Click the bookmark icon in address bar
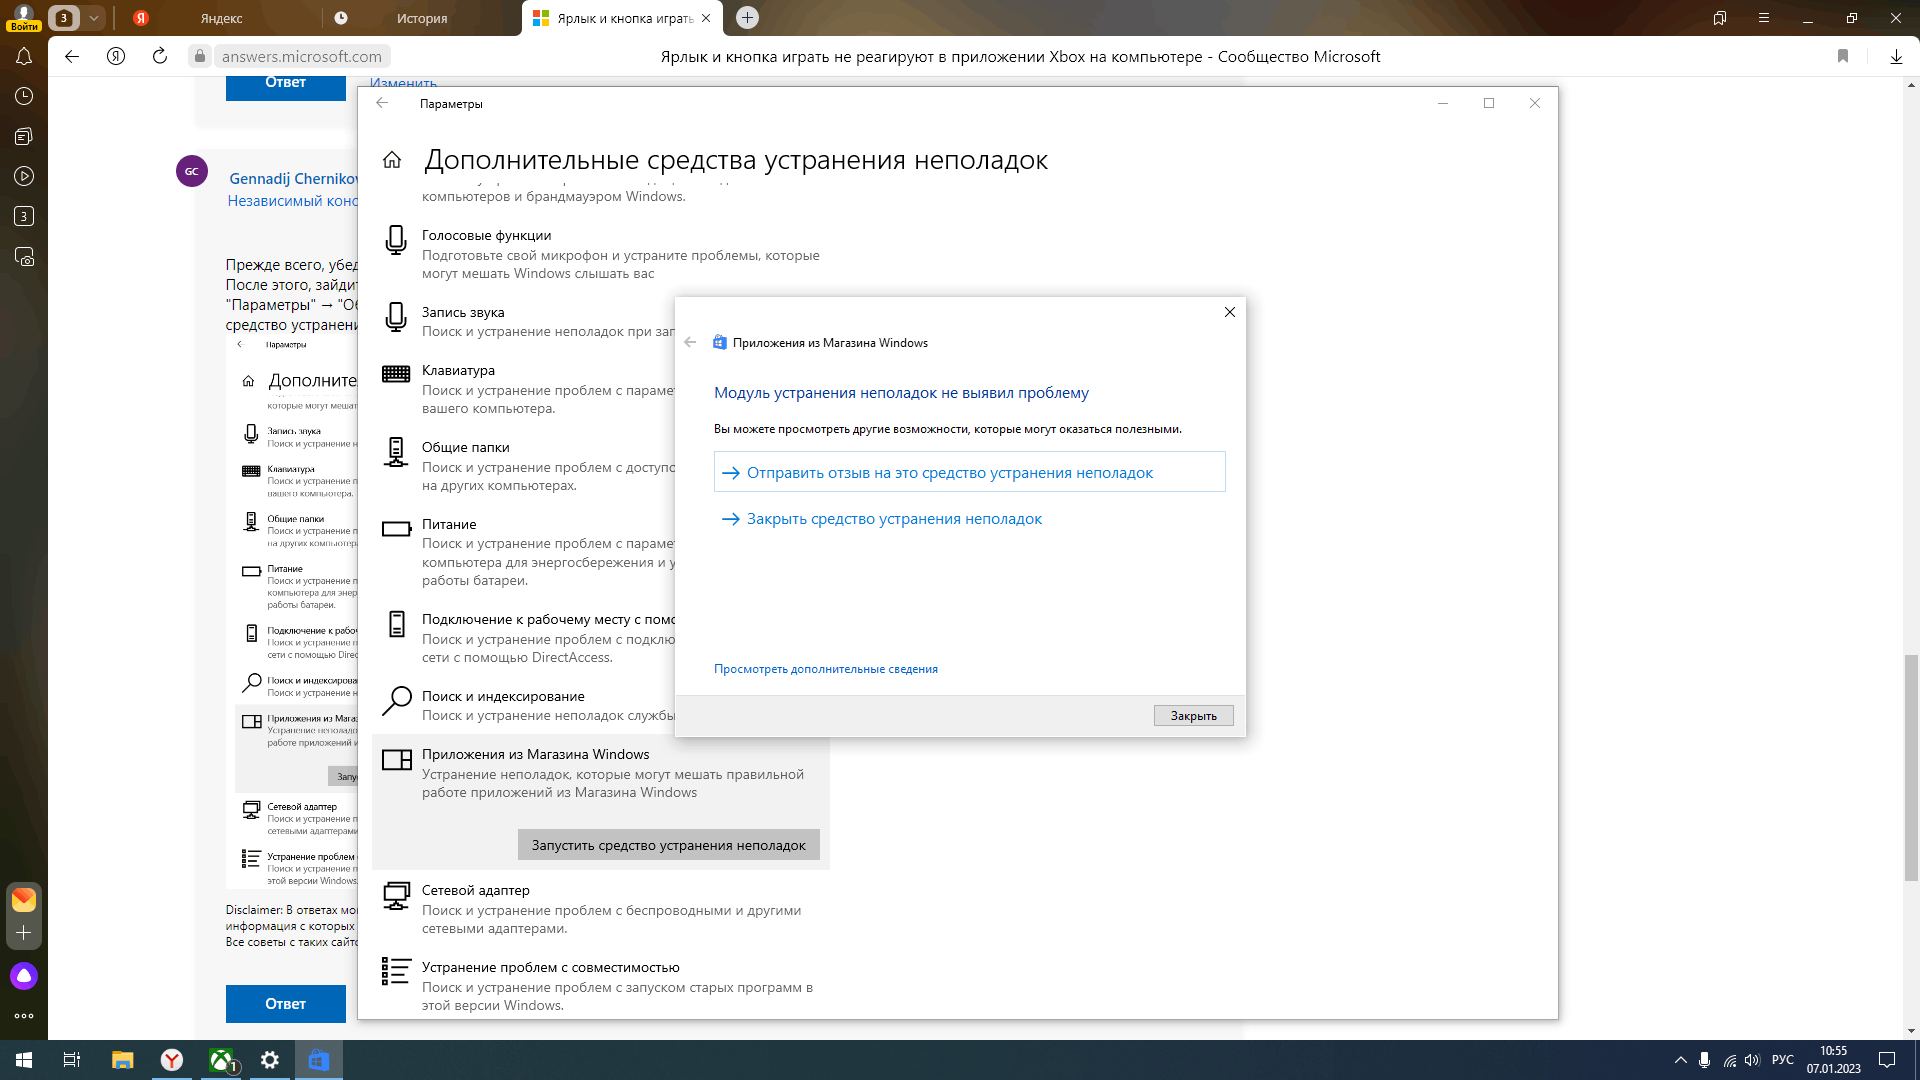 pos(1843,56)
